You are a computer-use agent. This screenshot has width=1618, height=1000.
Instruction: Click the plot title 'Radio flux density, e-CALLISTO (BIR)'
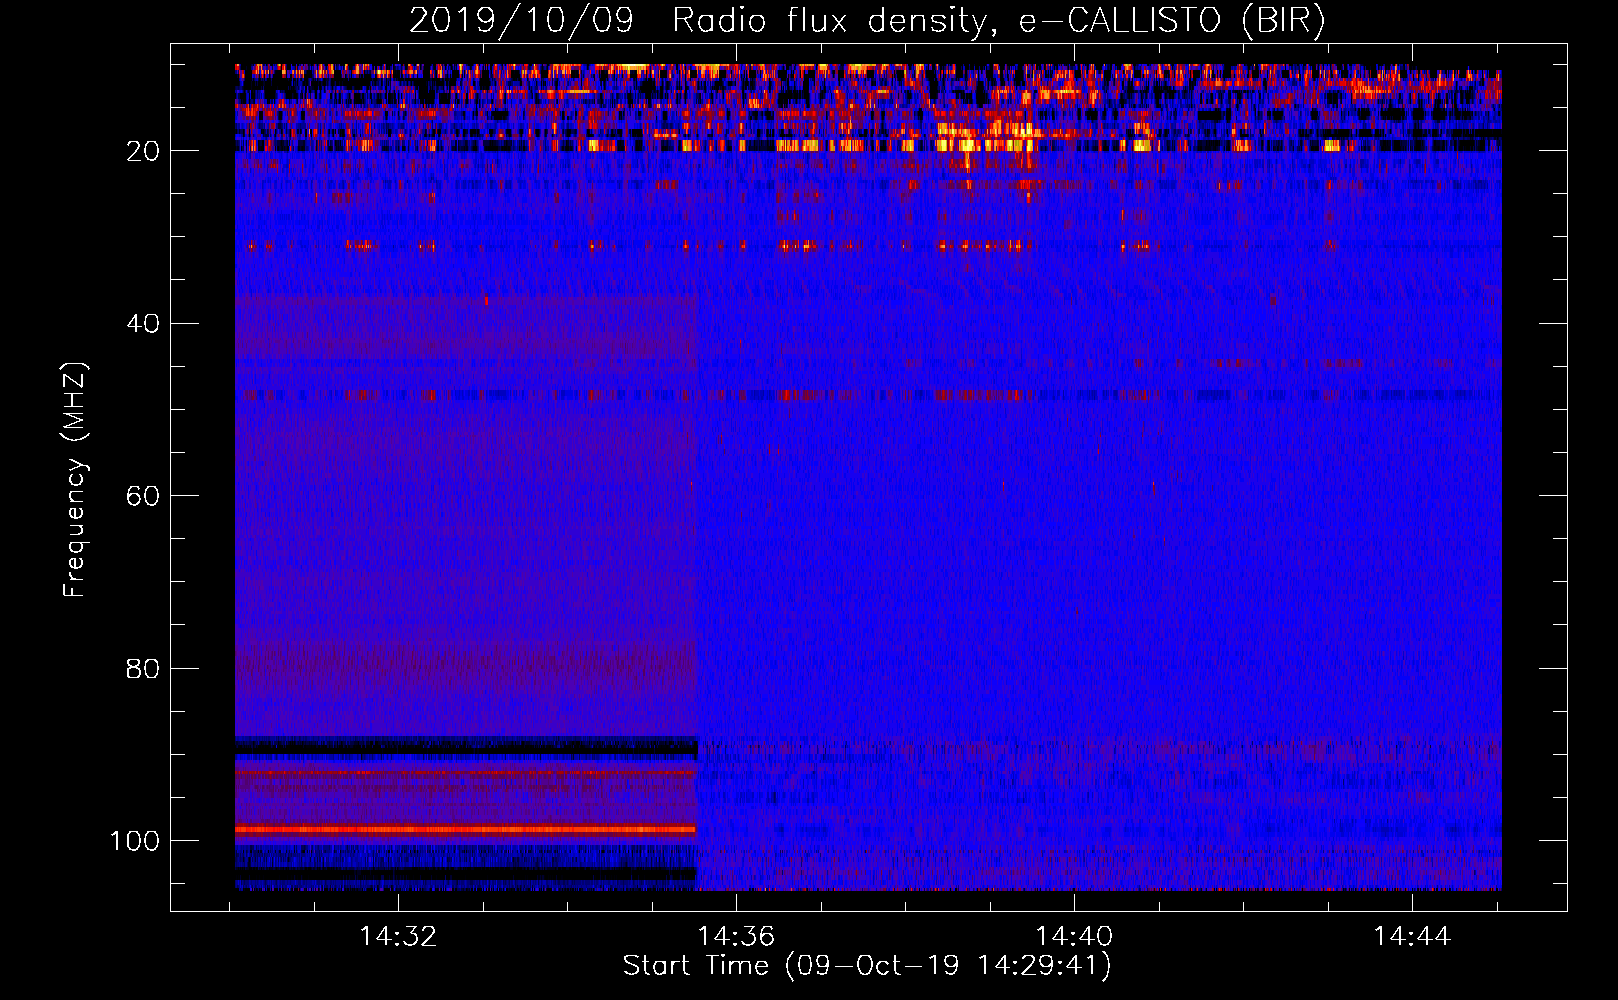(998, 20)
